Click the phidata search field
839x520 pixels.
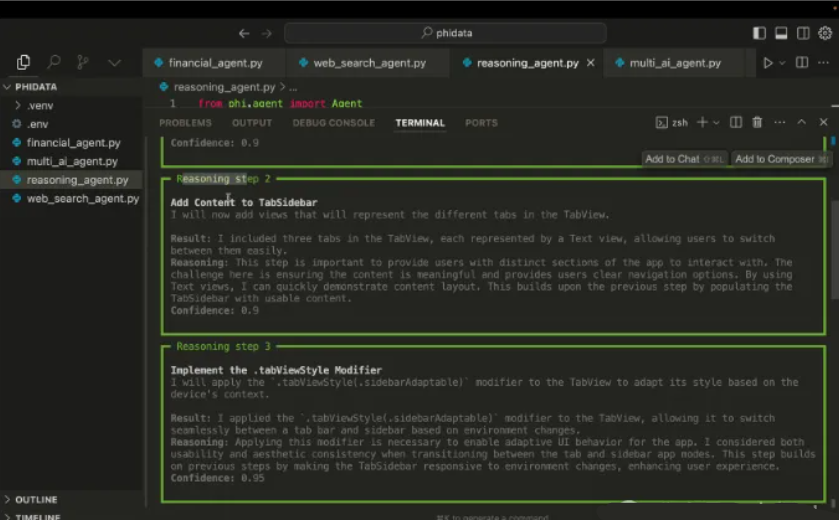click(445, 33)
